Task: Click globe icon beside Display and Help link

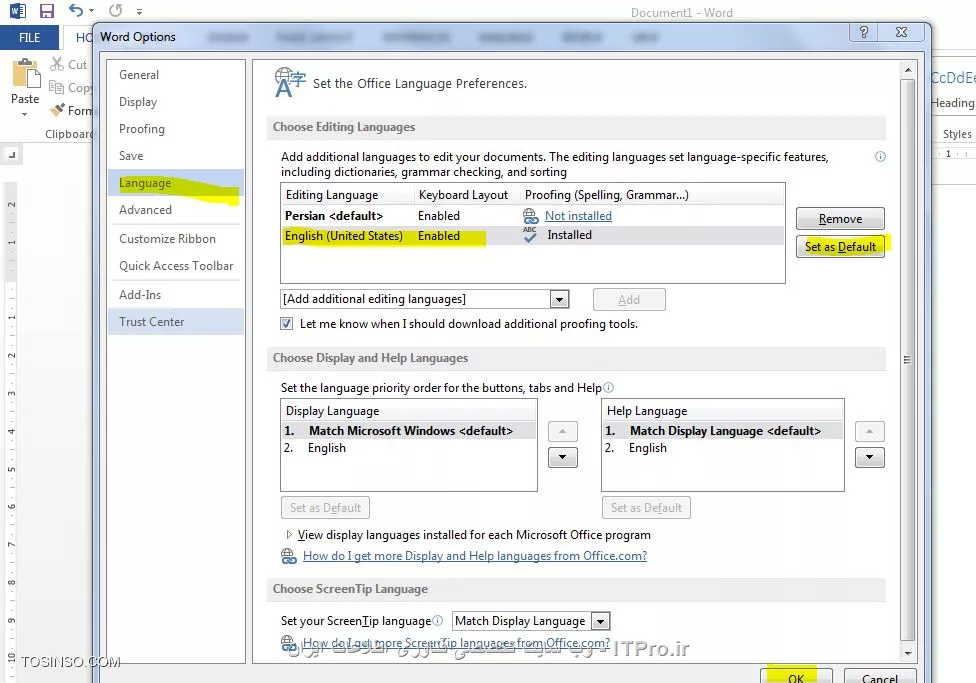Action: coord(288,556)
